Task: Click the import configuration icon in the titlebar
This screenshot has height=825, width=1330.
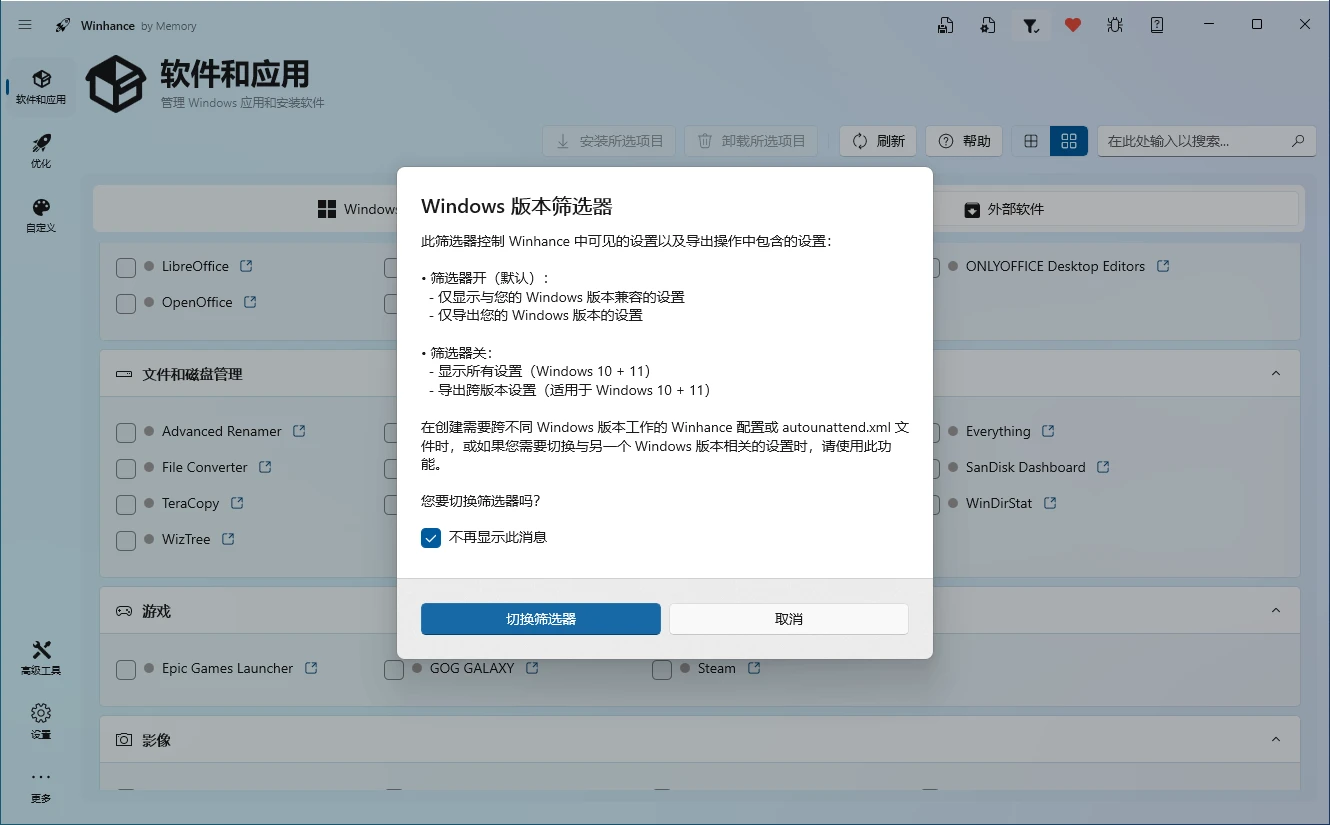Action: pyautogui.click(x=988, y=25)
